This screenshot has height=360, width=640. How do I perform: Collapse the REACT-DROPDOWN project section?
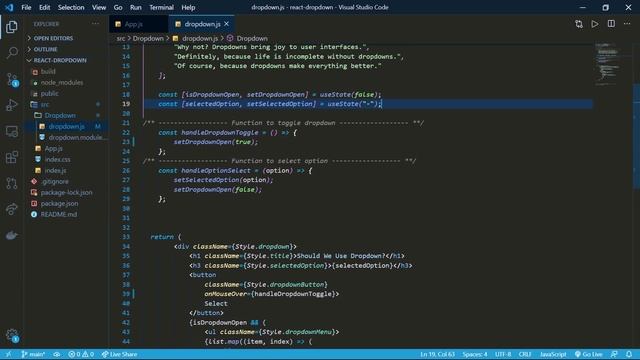click(x=60, y=60)
